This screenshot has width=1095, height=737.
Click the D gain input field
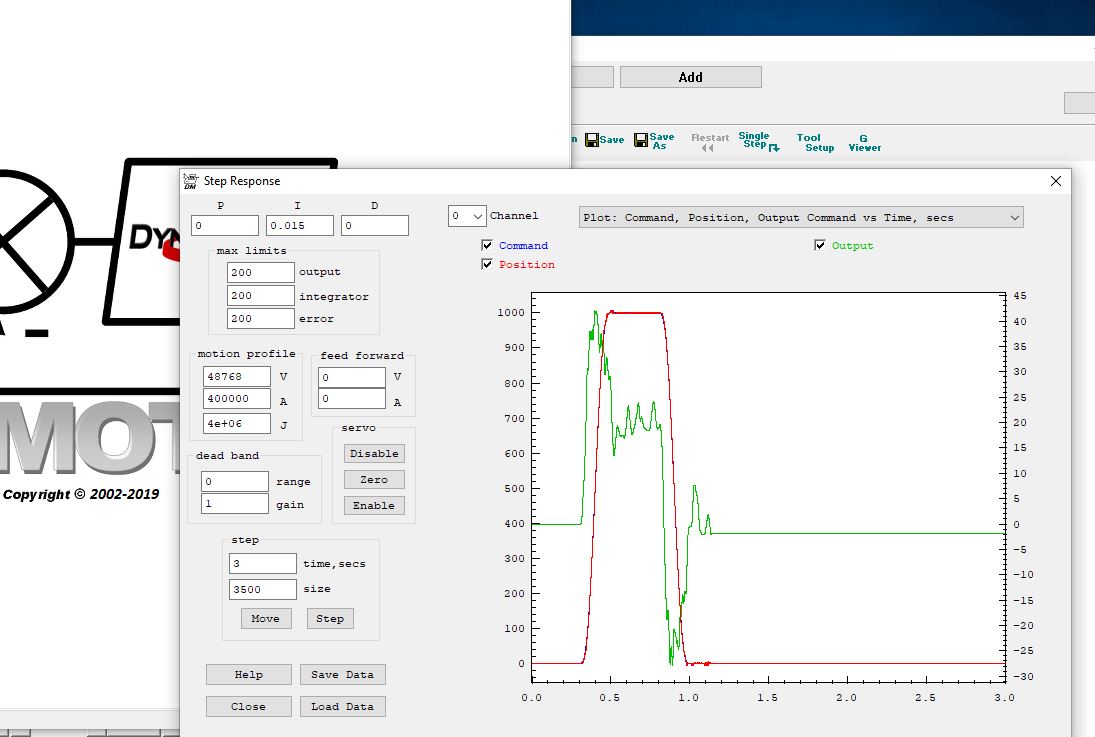pos(375,226)
